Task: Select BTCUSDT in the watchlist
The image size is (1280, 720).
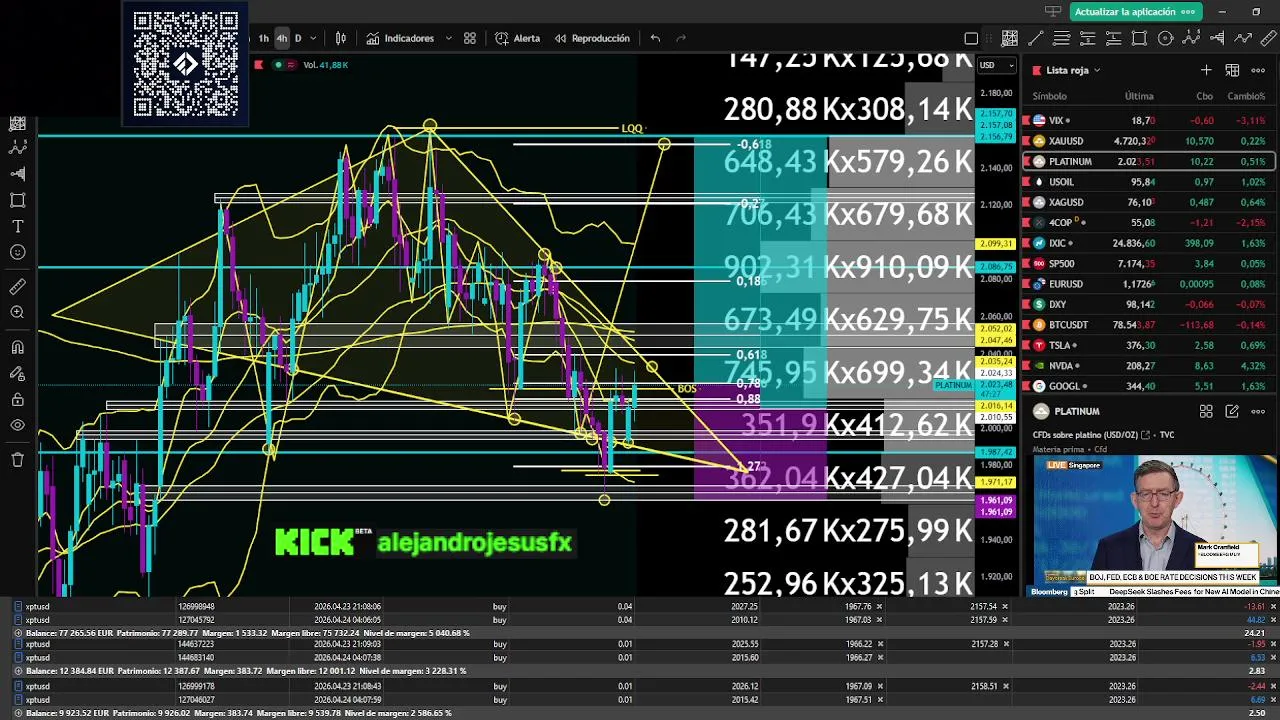Action: coord(1148,325)
